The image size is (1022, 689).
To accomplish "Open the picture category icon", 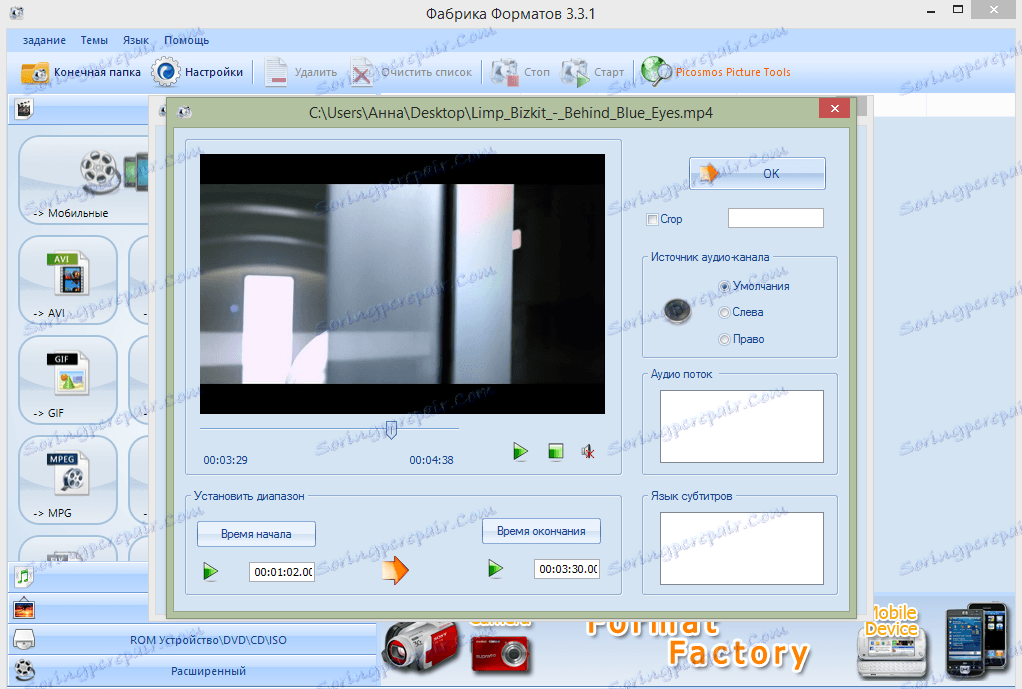I will (24, 609).
